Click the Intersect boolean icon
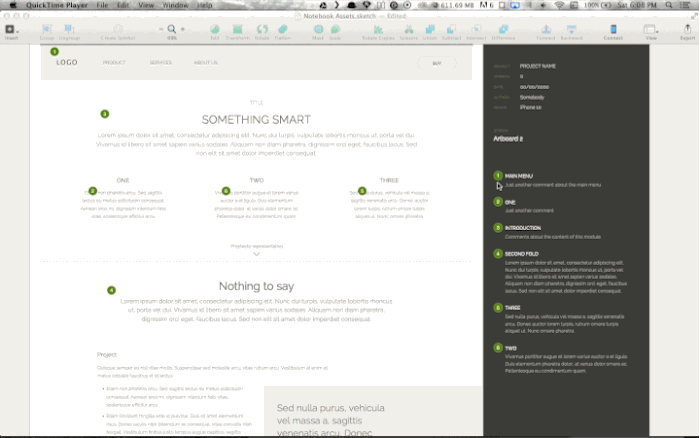 coord(476,29)
